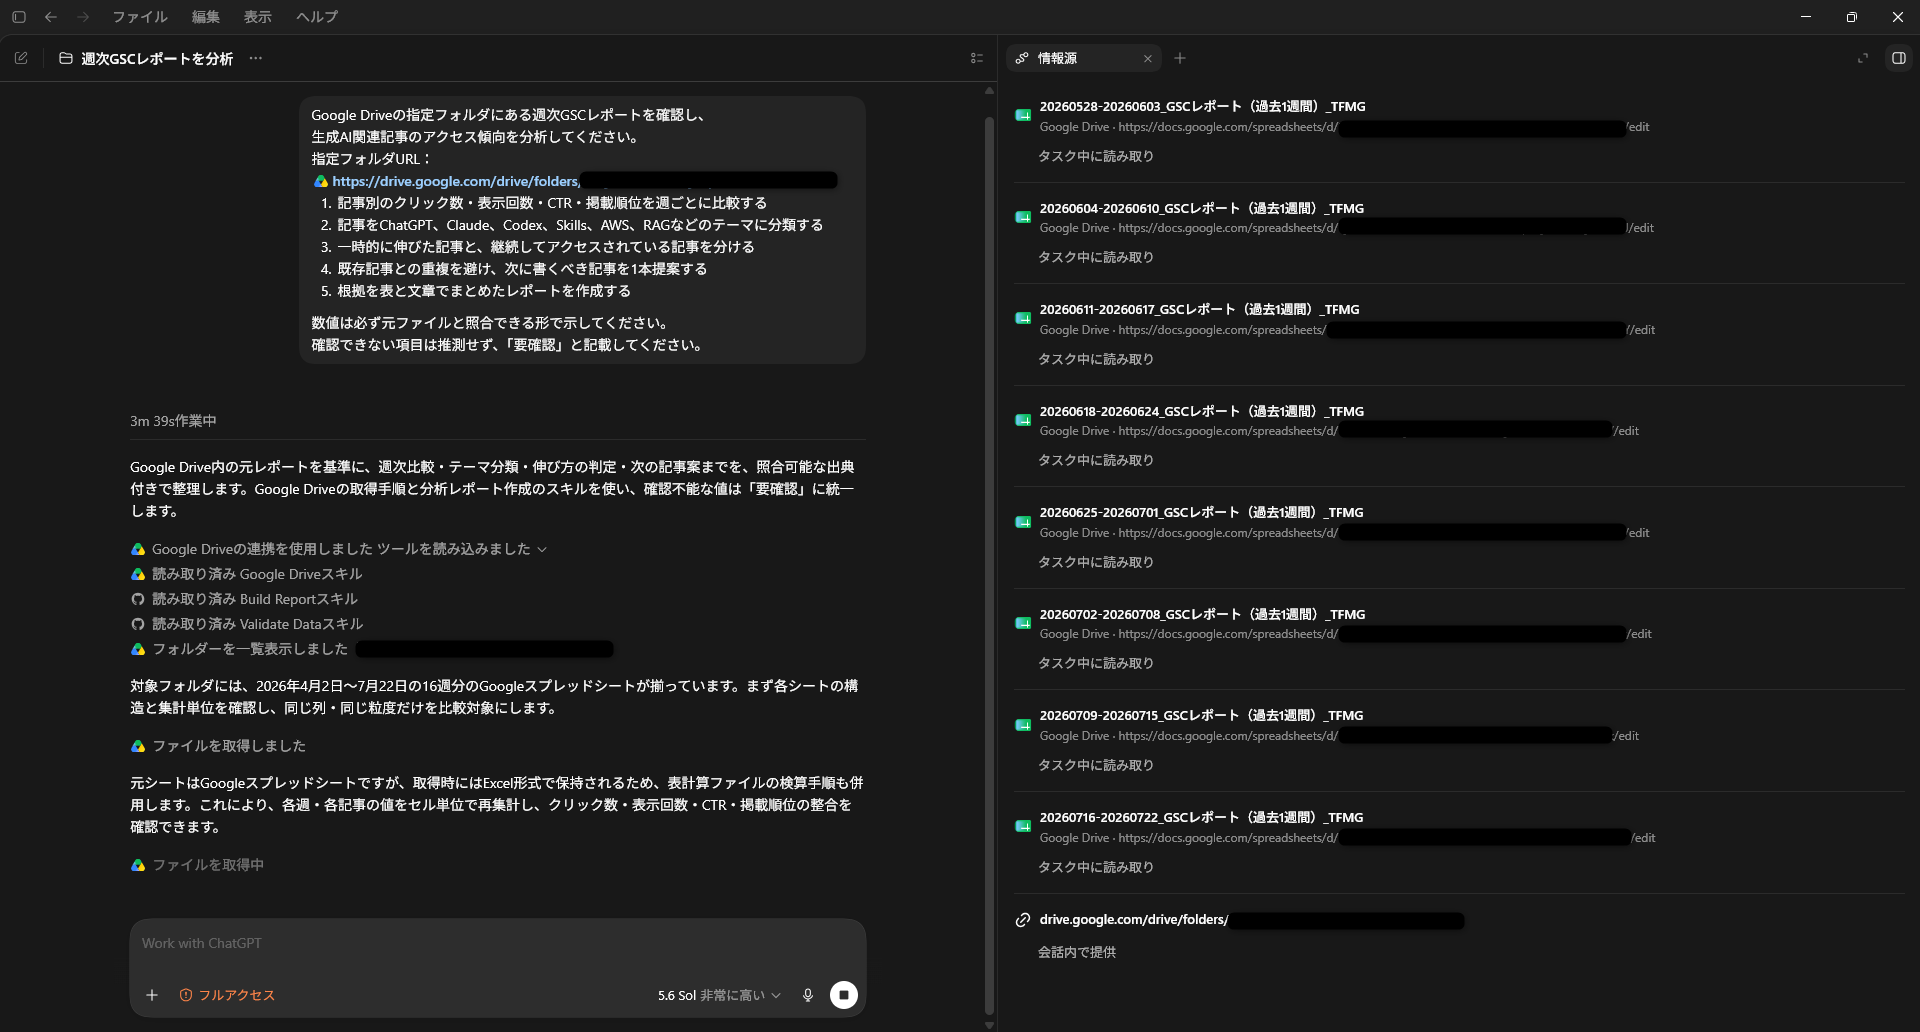Viewport: 1920px width, 1032px height.
Task: Click ファイルを取得中 progress step
Action: pos(208,865)
